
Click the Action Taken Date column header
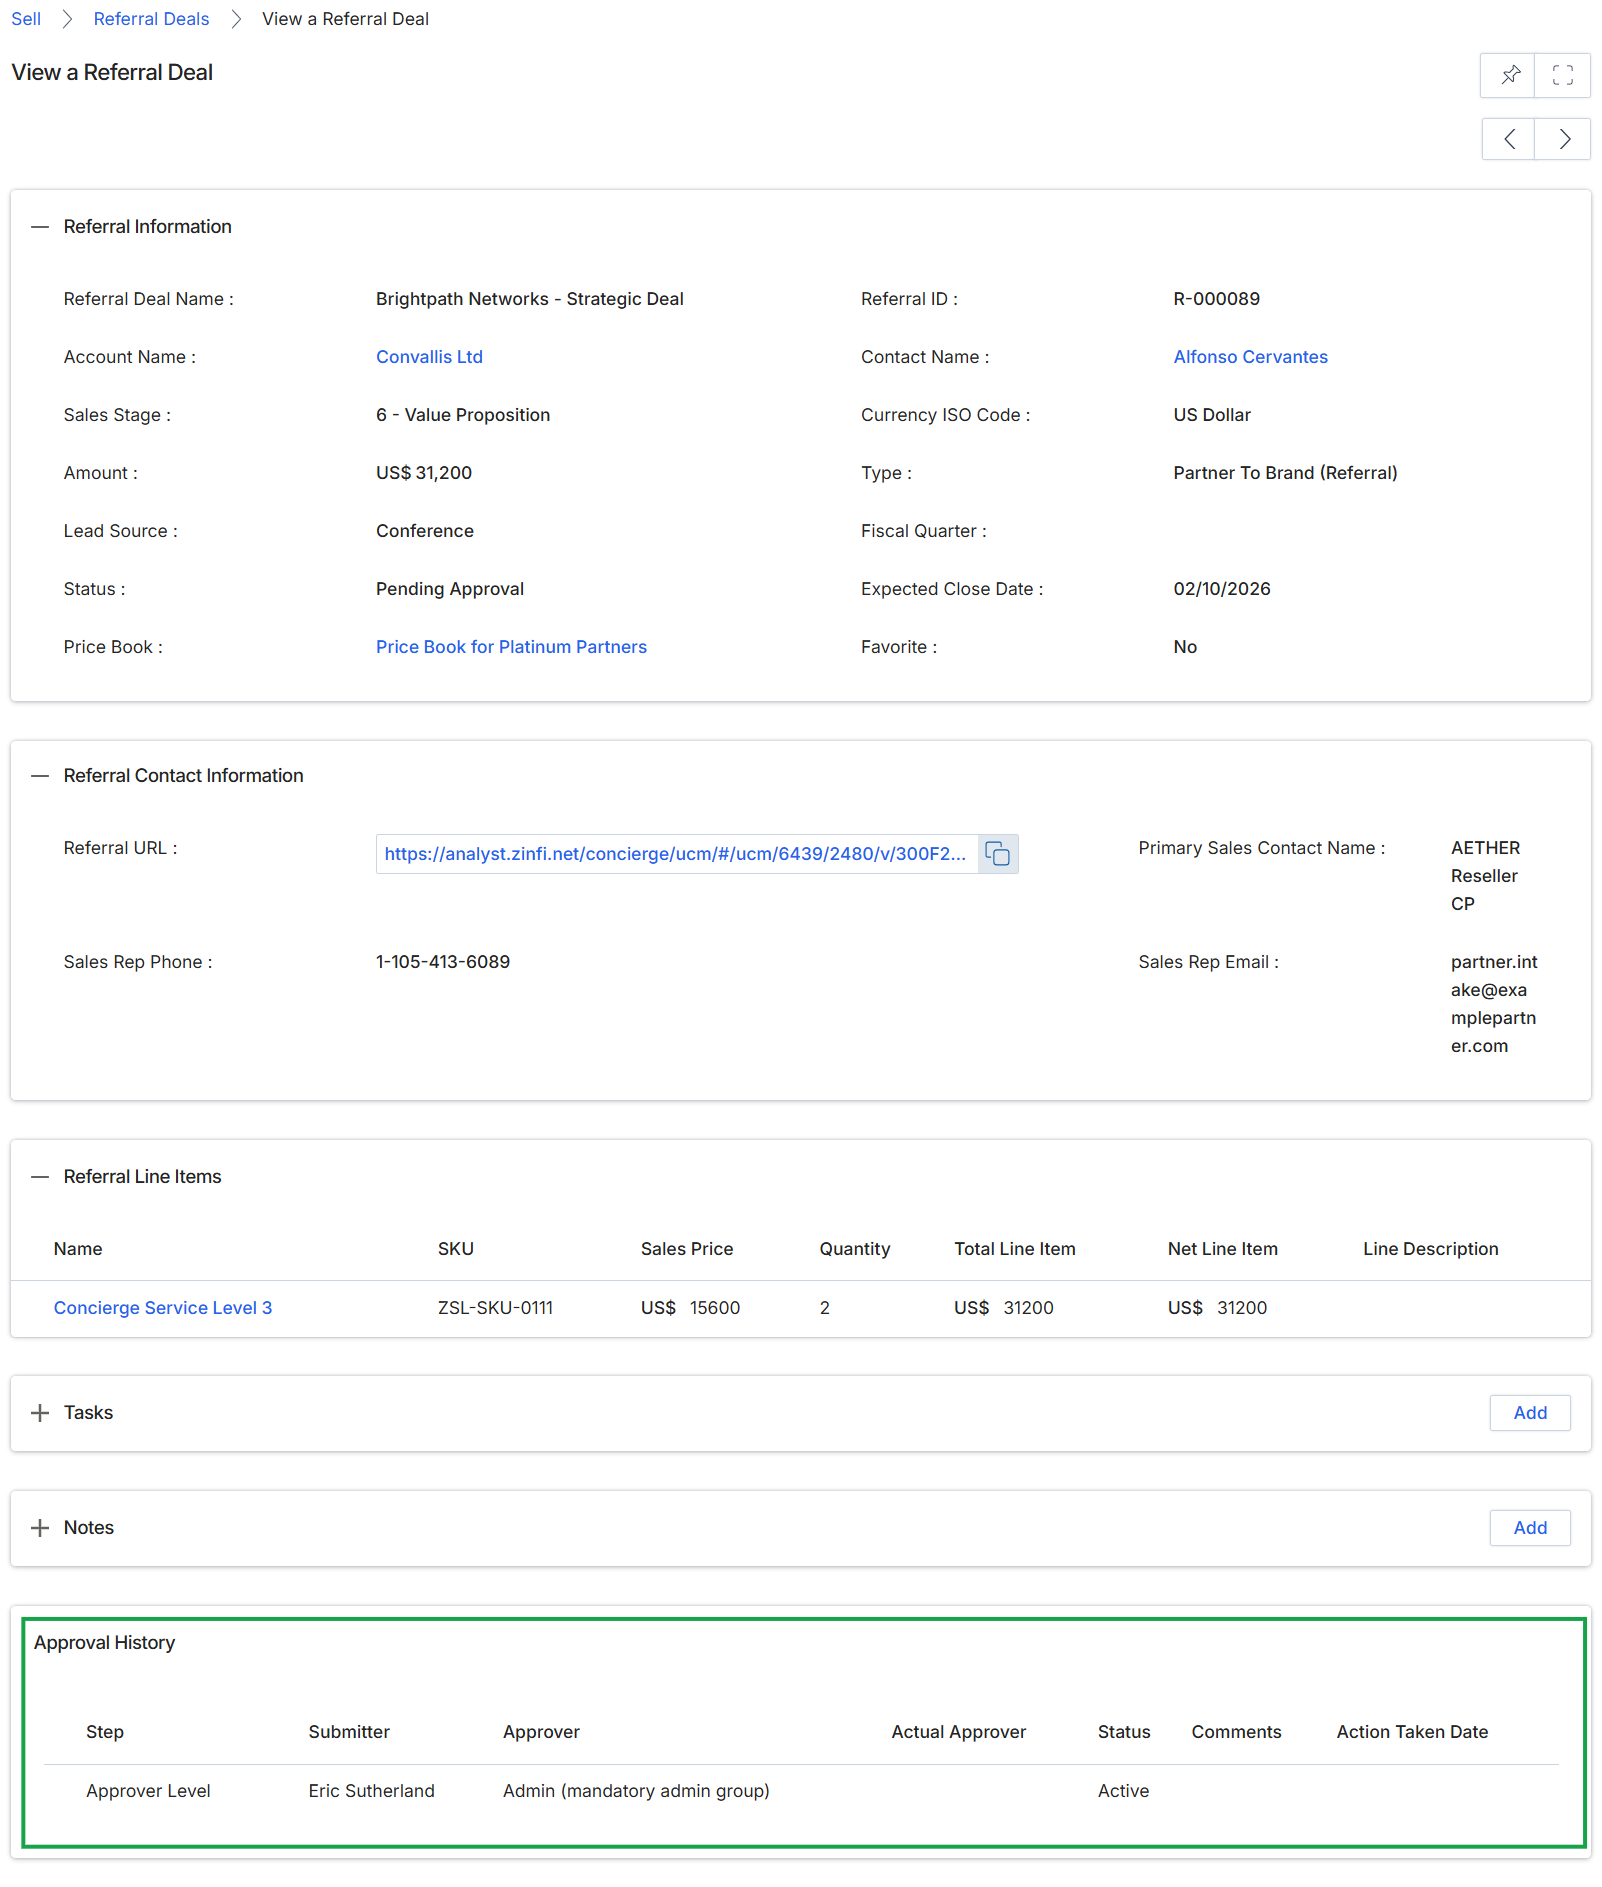(x=1412, y=1732)
